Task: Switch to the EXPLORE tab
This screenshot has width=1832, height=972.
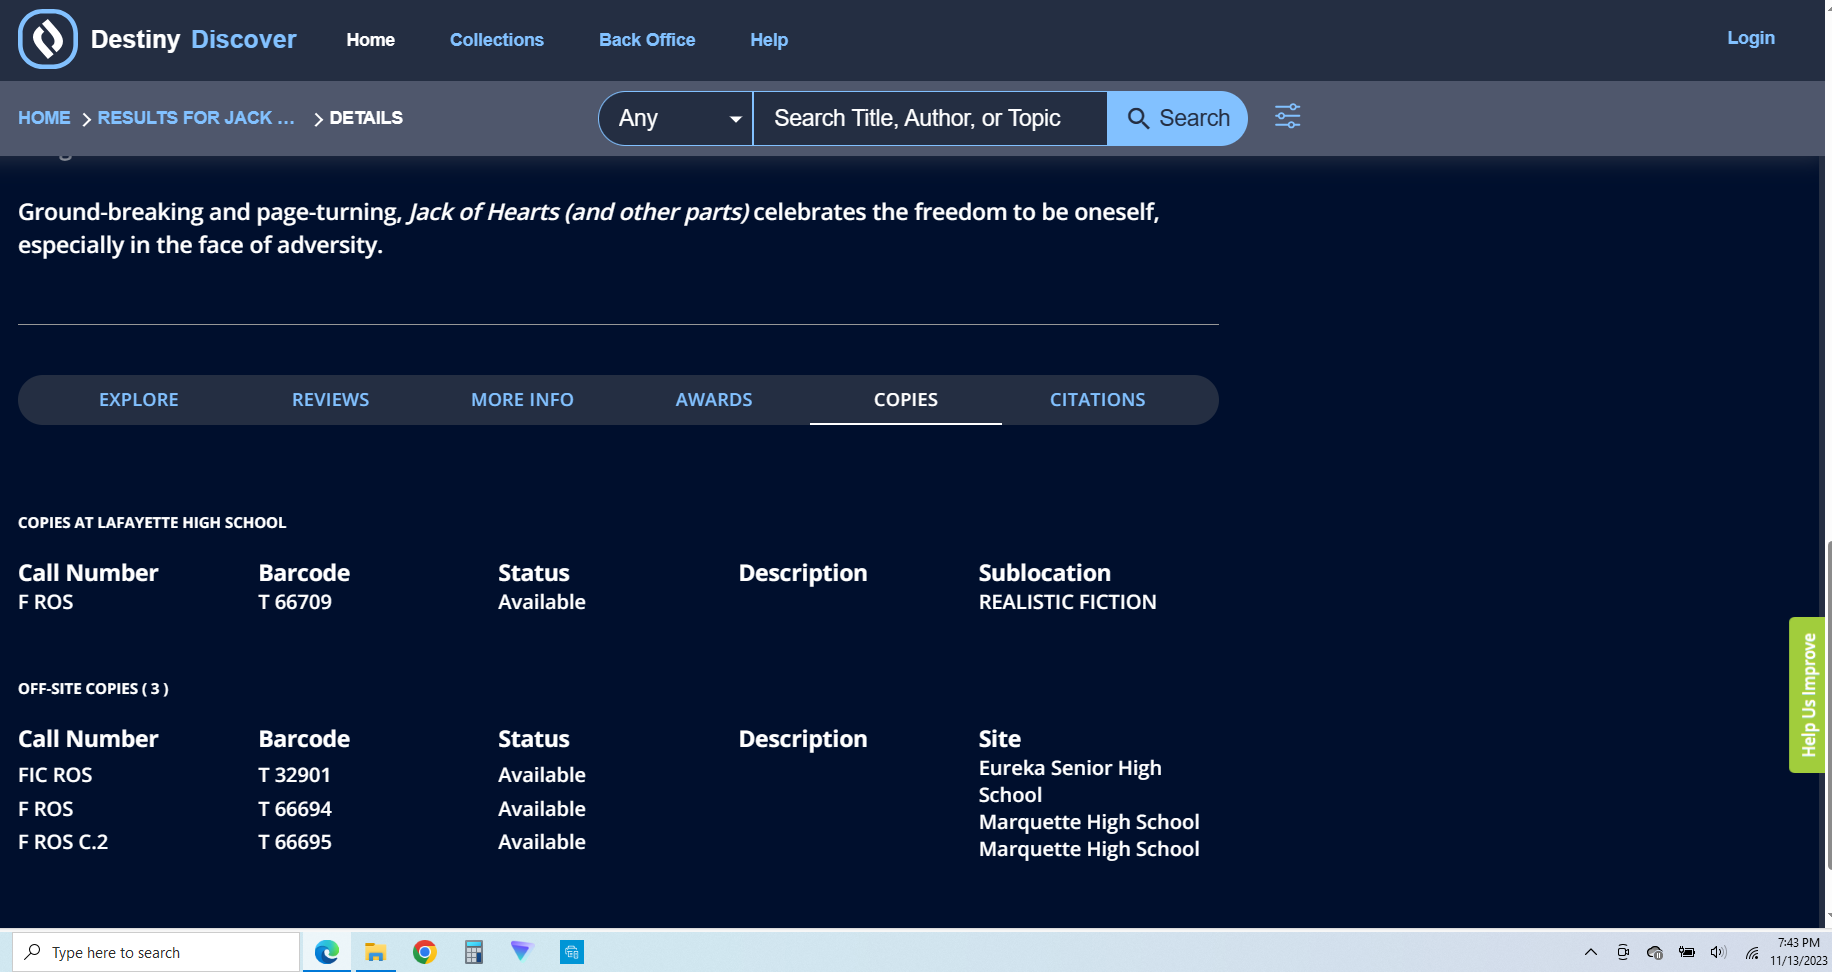Action: (x=139, y=400)
